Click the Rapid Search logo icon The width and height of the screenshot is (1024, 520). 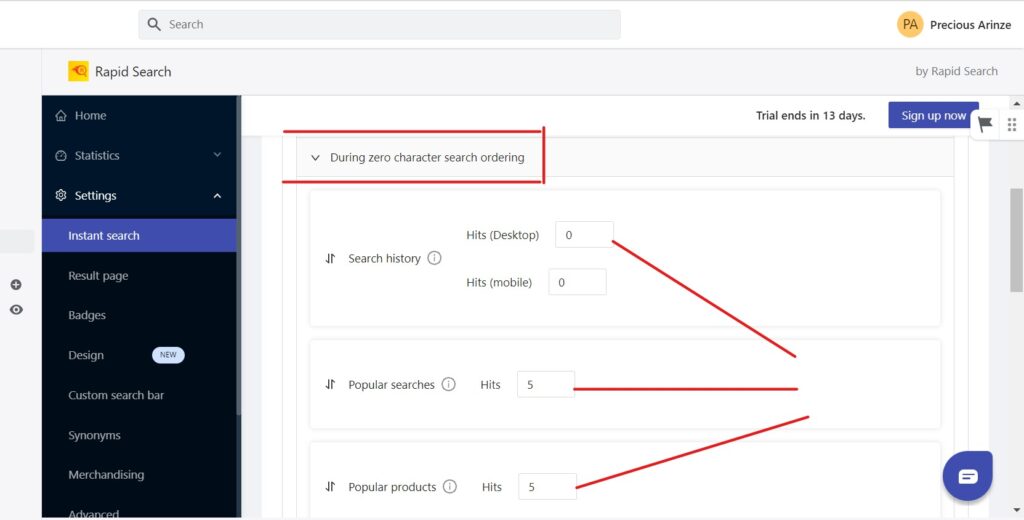click(78, 71)
